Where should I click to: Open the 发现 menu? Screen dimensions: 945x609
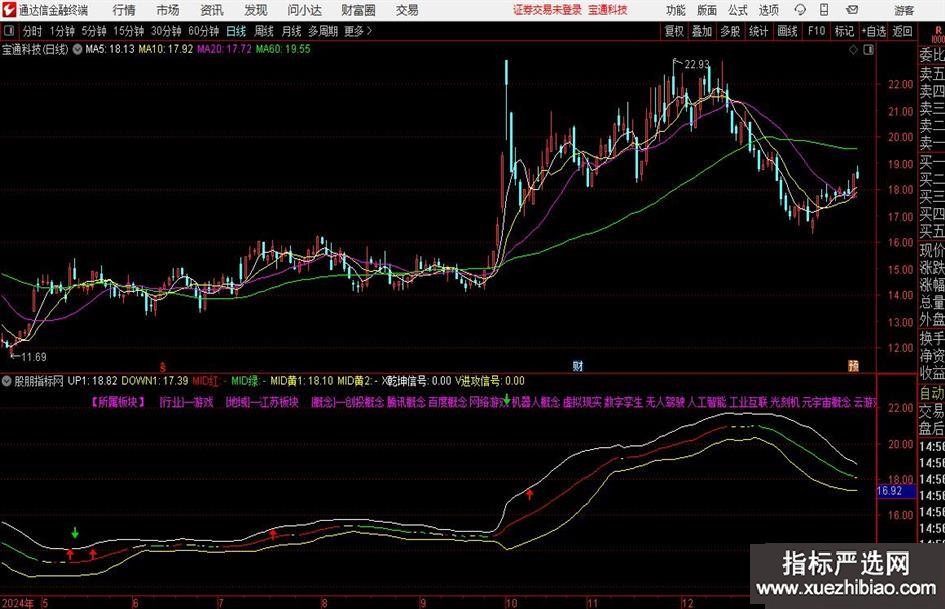(x=256, y=10)
